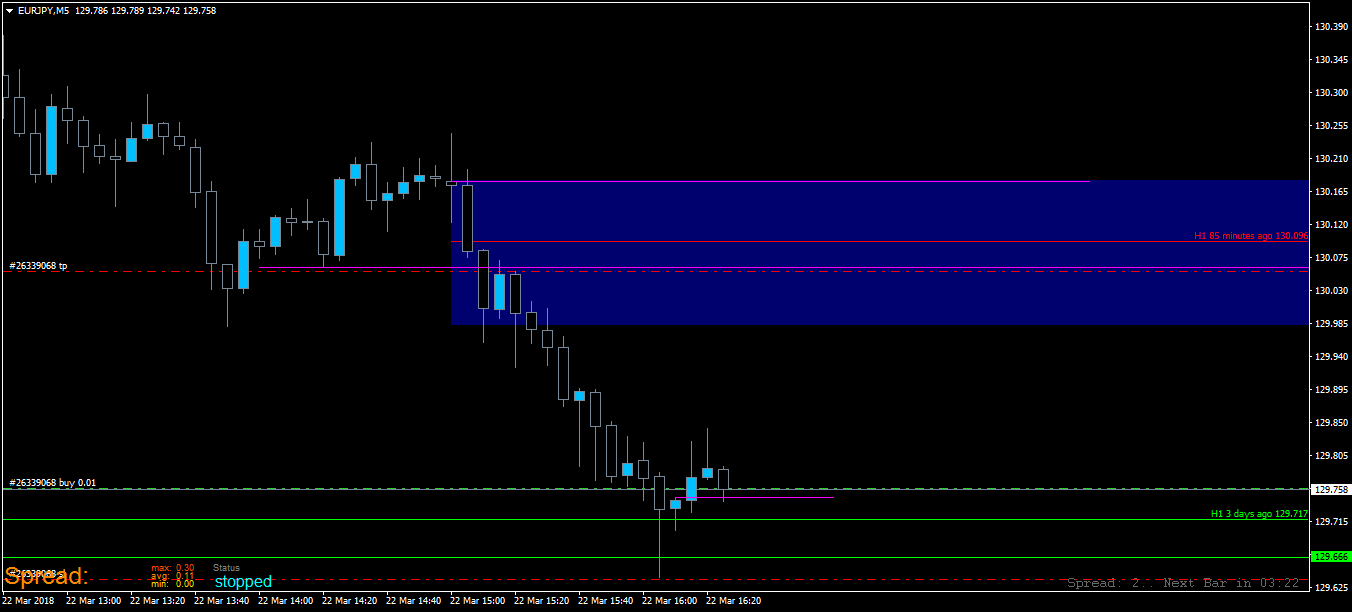The width and height of the screenshot is (1352, 612).
Task: Click the green 129.666 price tag on the scale
Action: click(x=1331, y=557)
